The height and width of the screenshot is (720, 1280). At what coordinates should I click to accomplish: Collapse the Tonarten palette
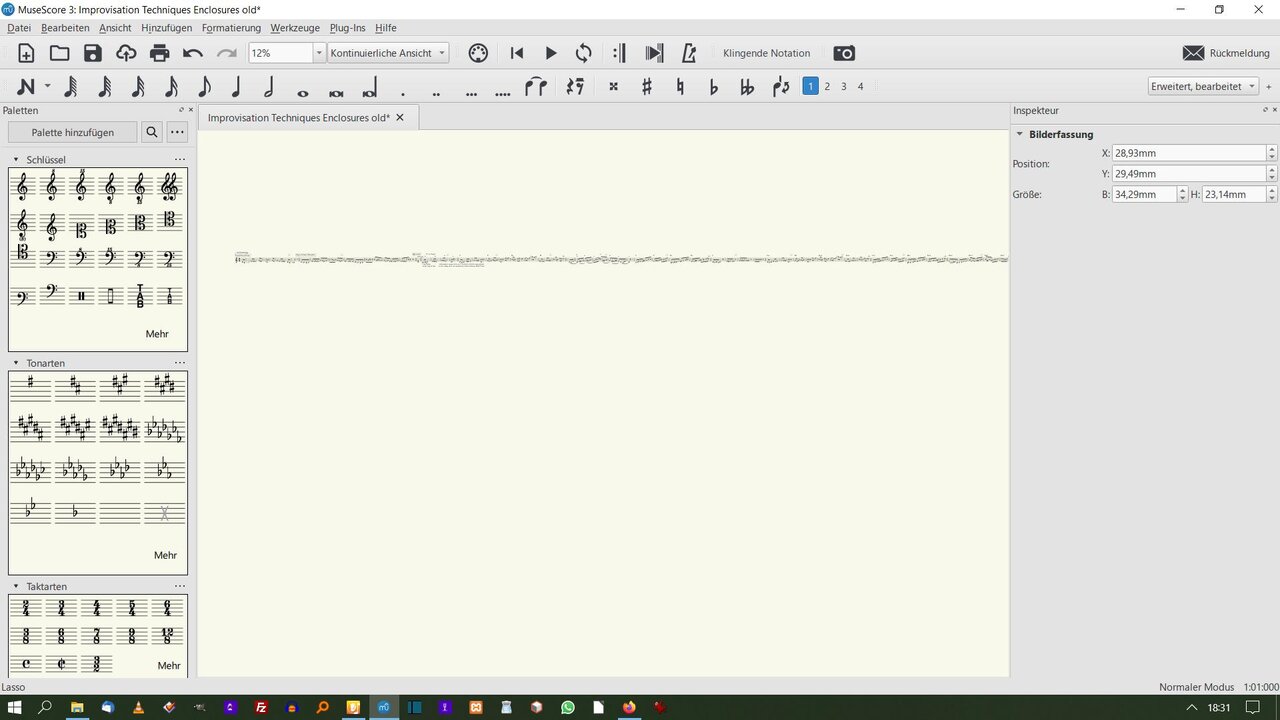pyautogui.click(x=16, y=363)
